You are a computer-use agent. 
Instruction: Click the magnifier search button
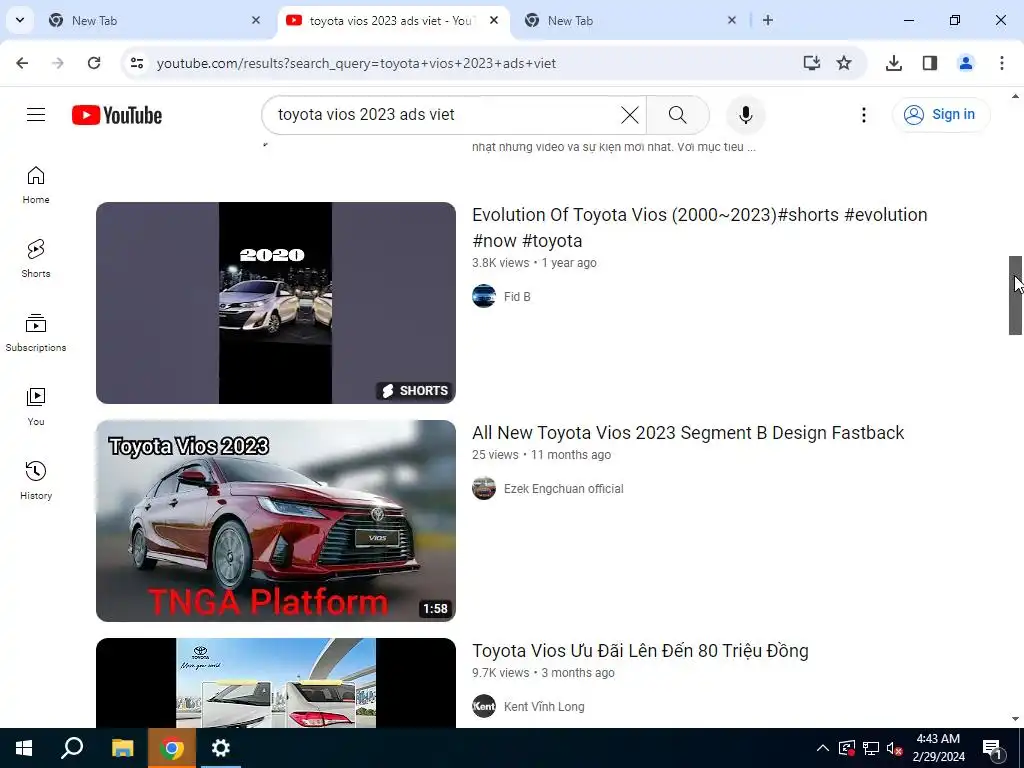[677, 115]
